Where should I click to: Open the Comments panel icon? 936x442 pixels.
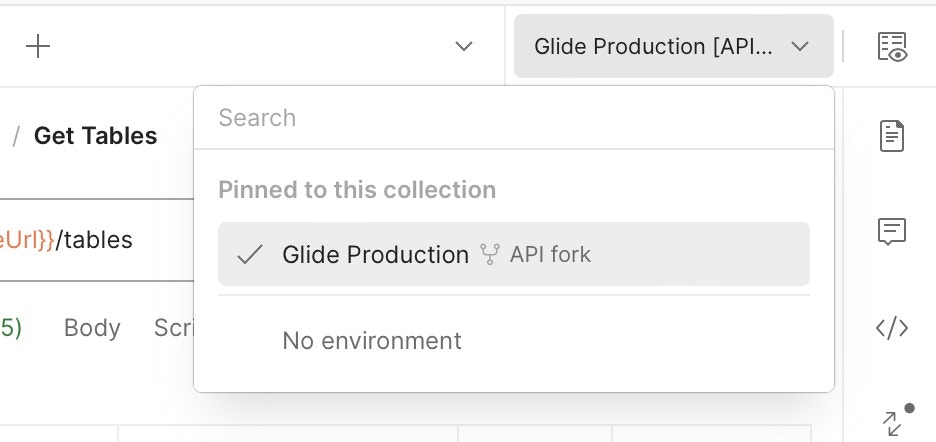point(892,232)
